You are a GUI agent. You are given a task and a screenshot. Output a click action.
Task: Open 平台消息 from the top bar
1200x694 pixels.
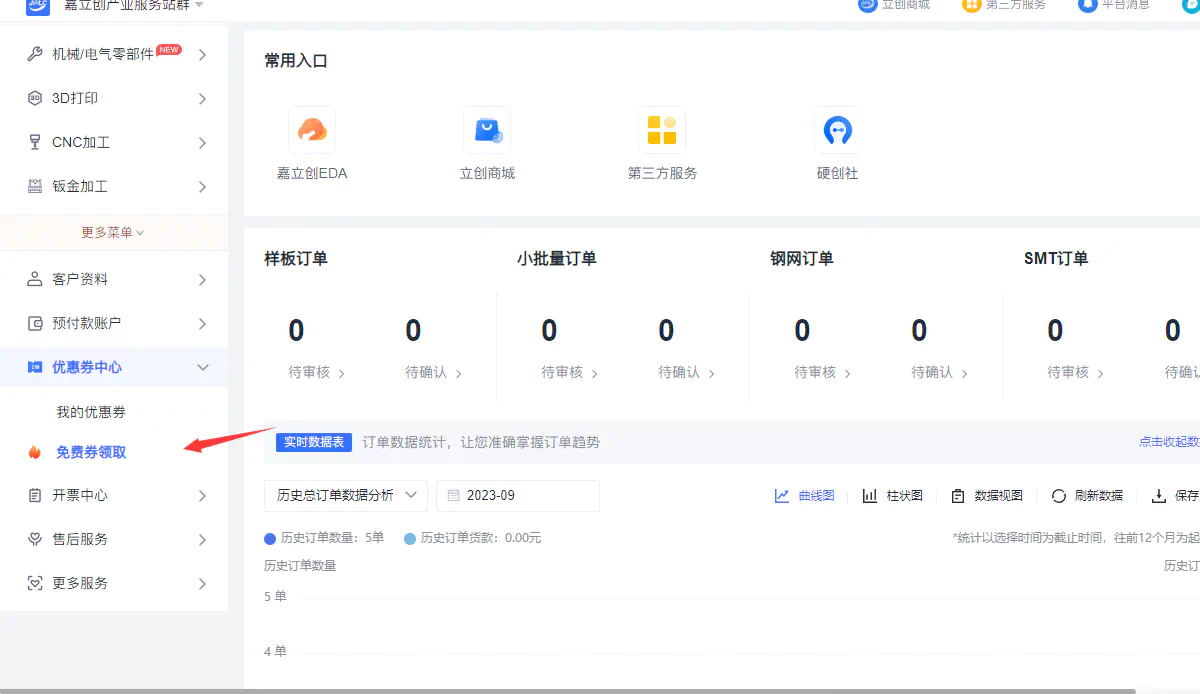coord(1113,6)
